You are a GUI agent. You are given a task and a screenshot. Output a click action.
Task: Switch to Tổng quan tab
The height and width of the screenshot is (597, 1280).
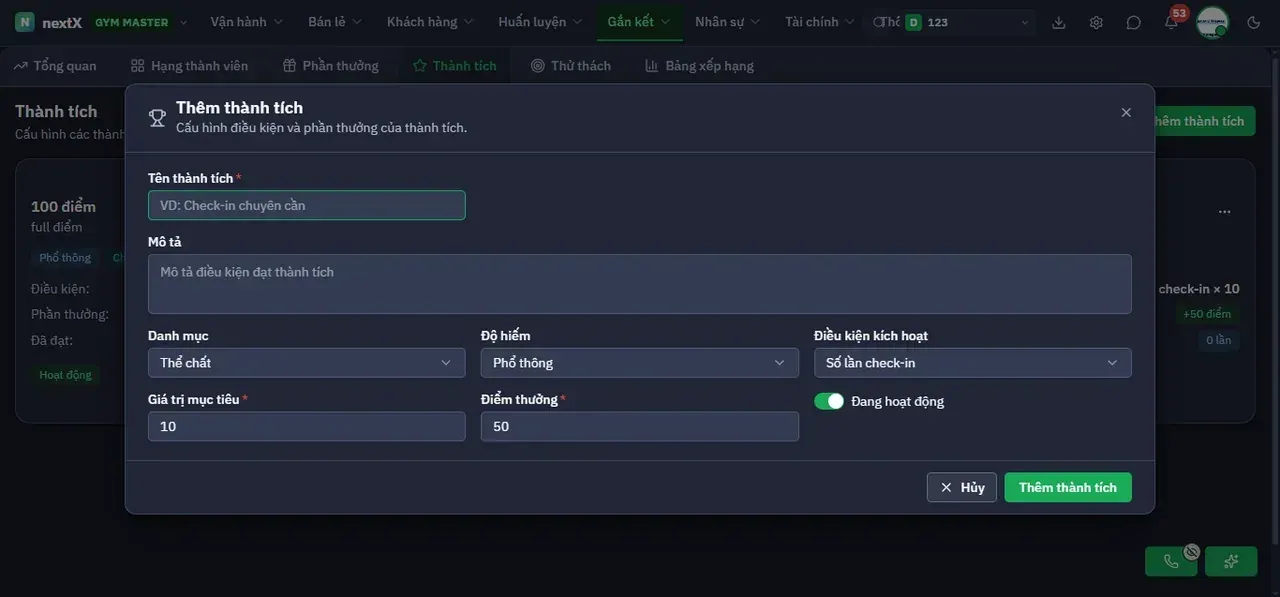56,66
